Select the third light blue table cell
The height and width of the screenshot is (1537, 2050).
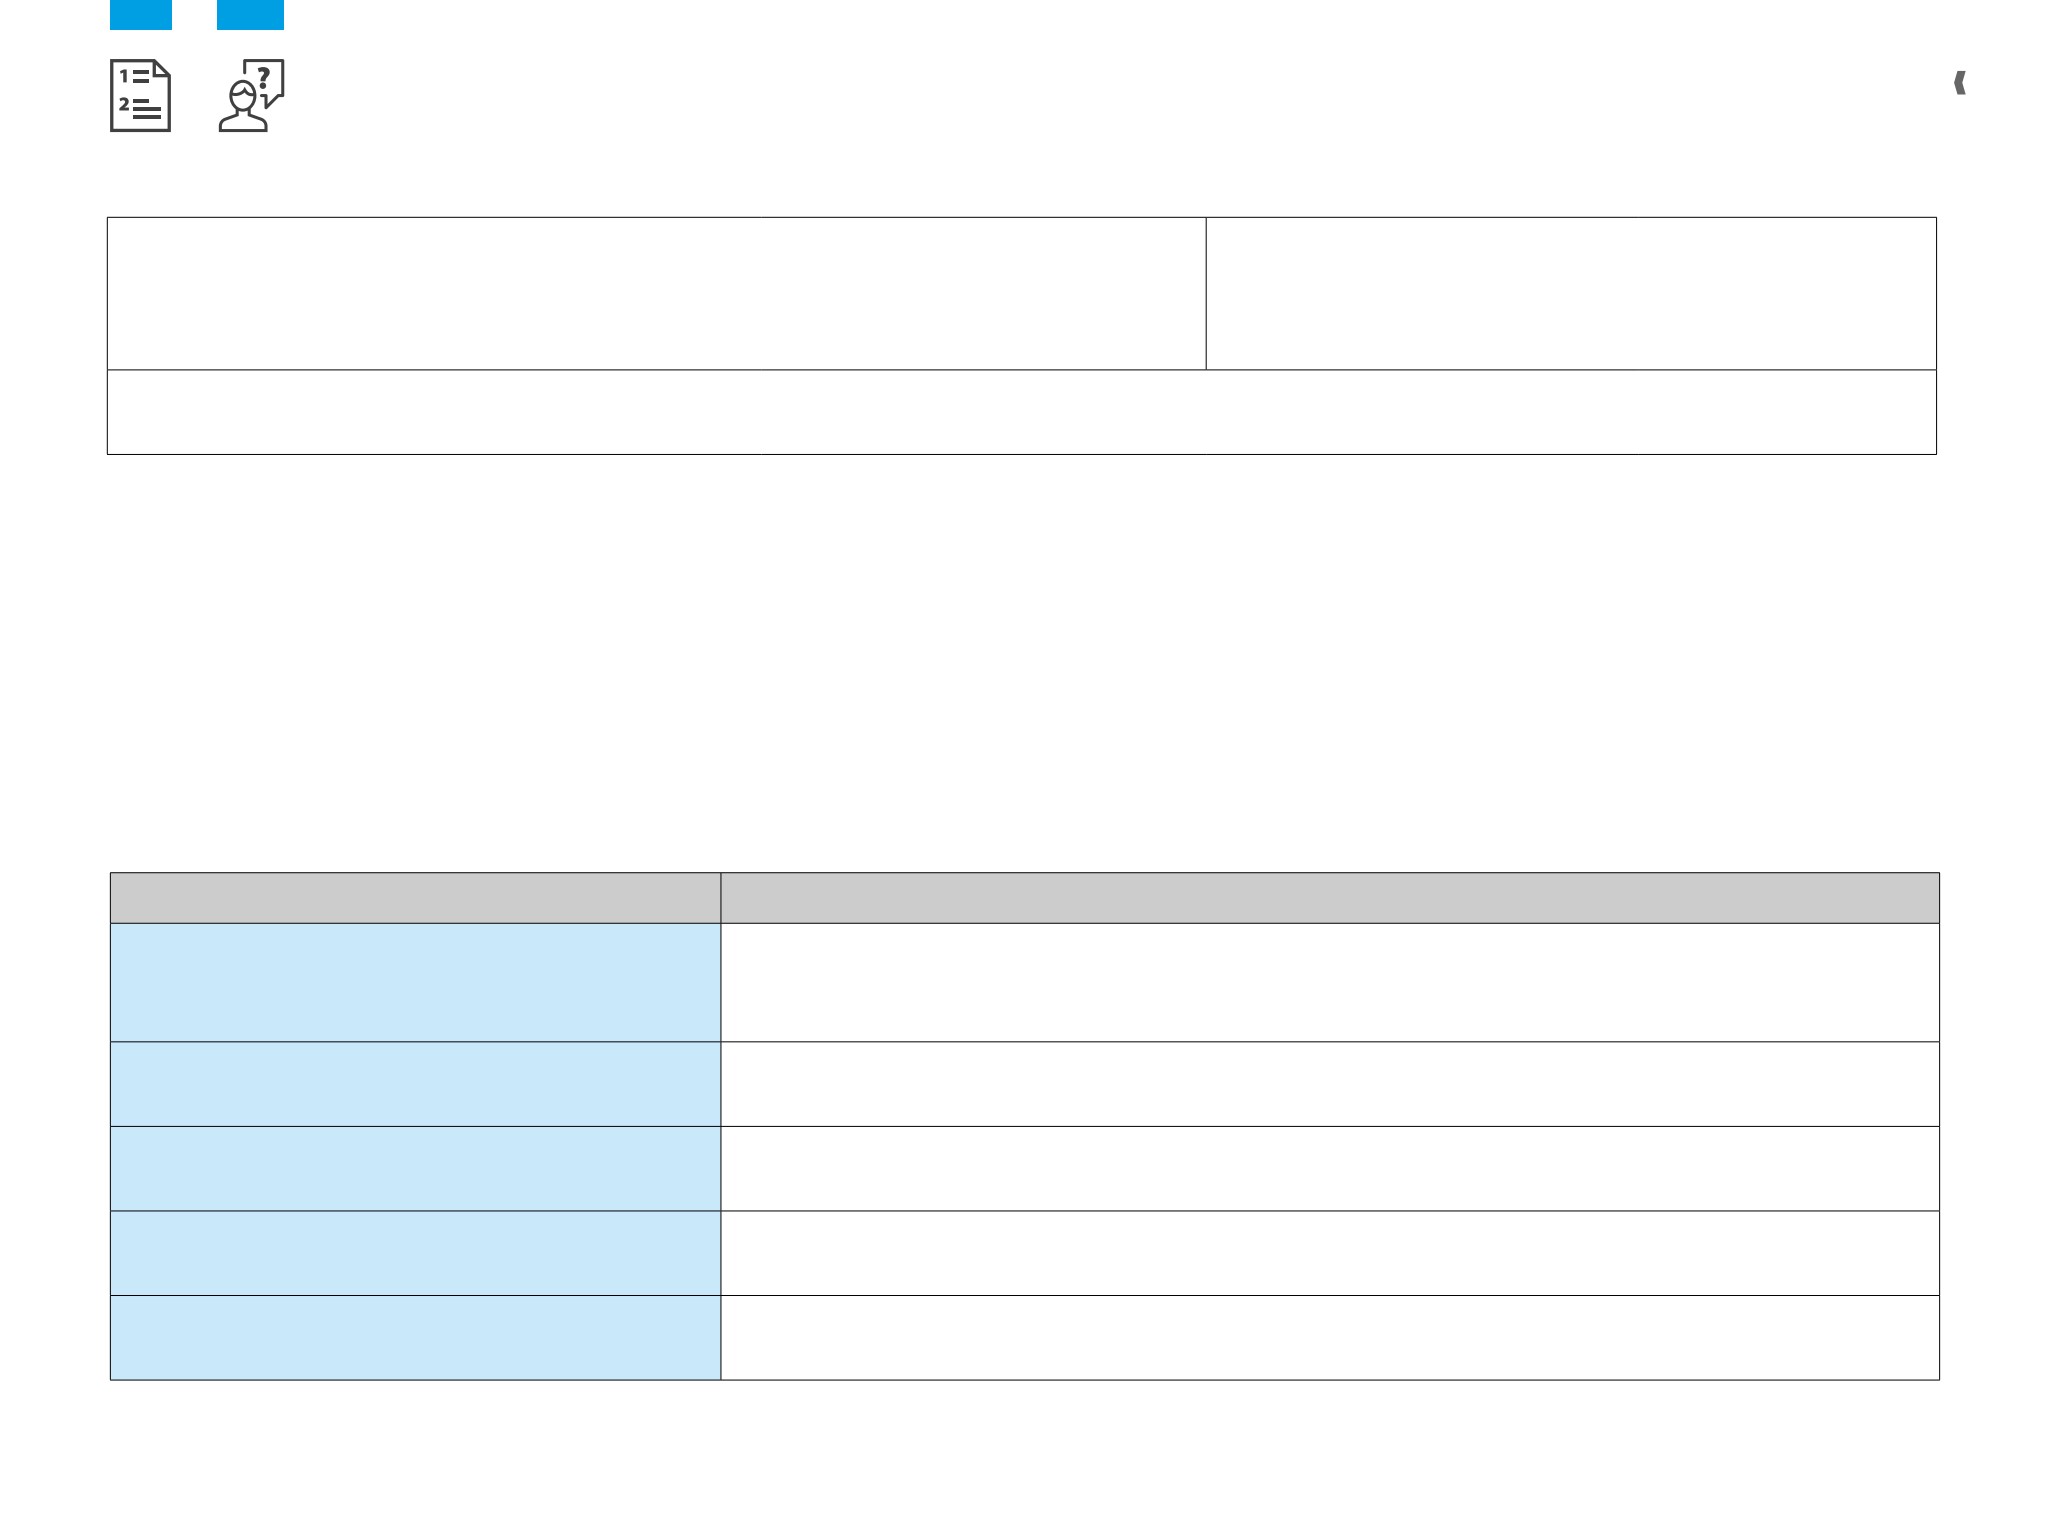pos(415,1169)
